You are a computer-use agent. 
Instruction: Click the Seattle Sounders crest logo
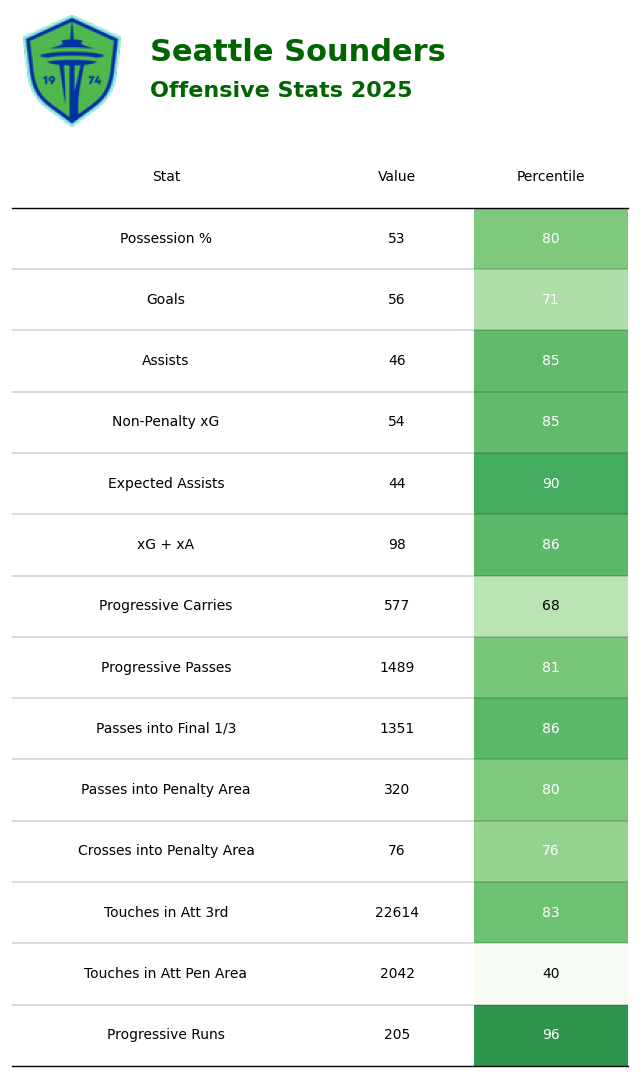(x=71, y=70)
